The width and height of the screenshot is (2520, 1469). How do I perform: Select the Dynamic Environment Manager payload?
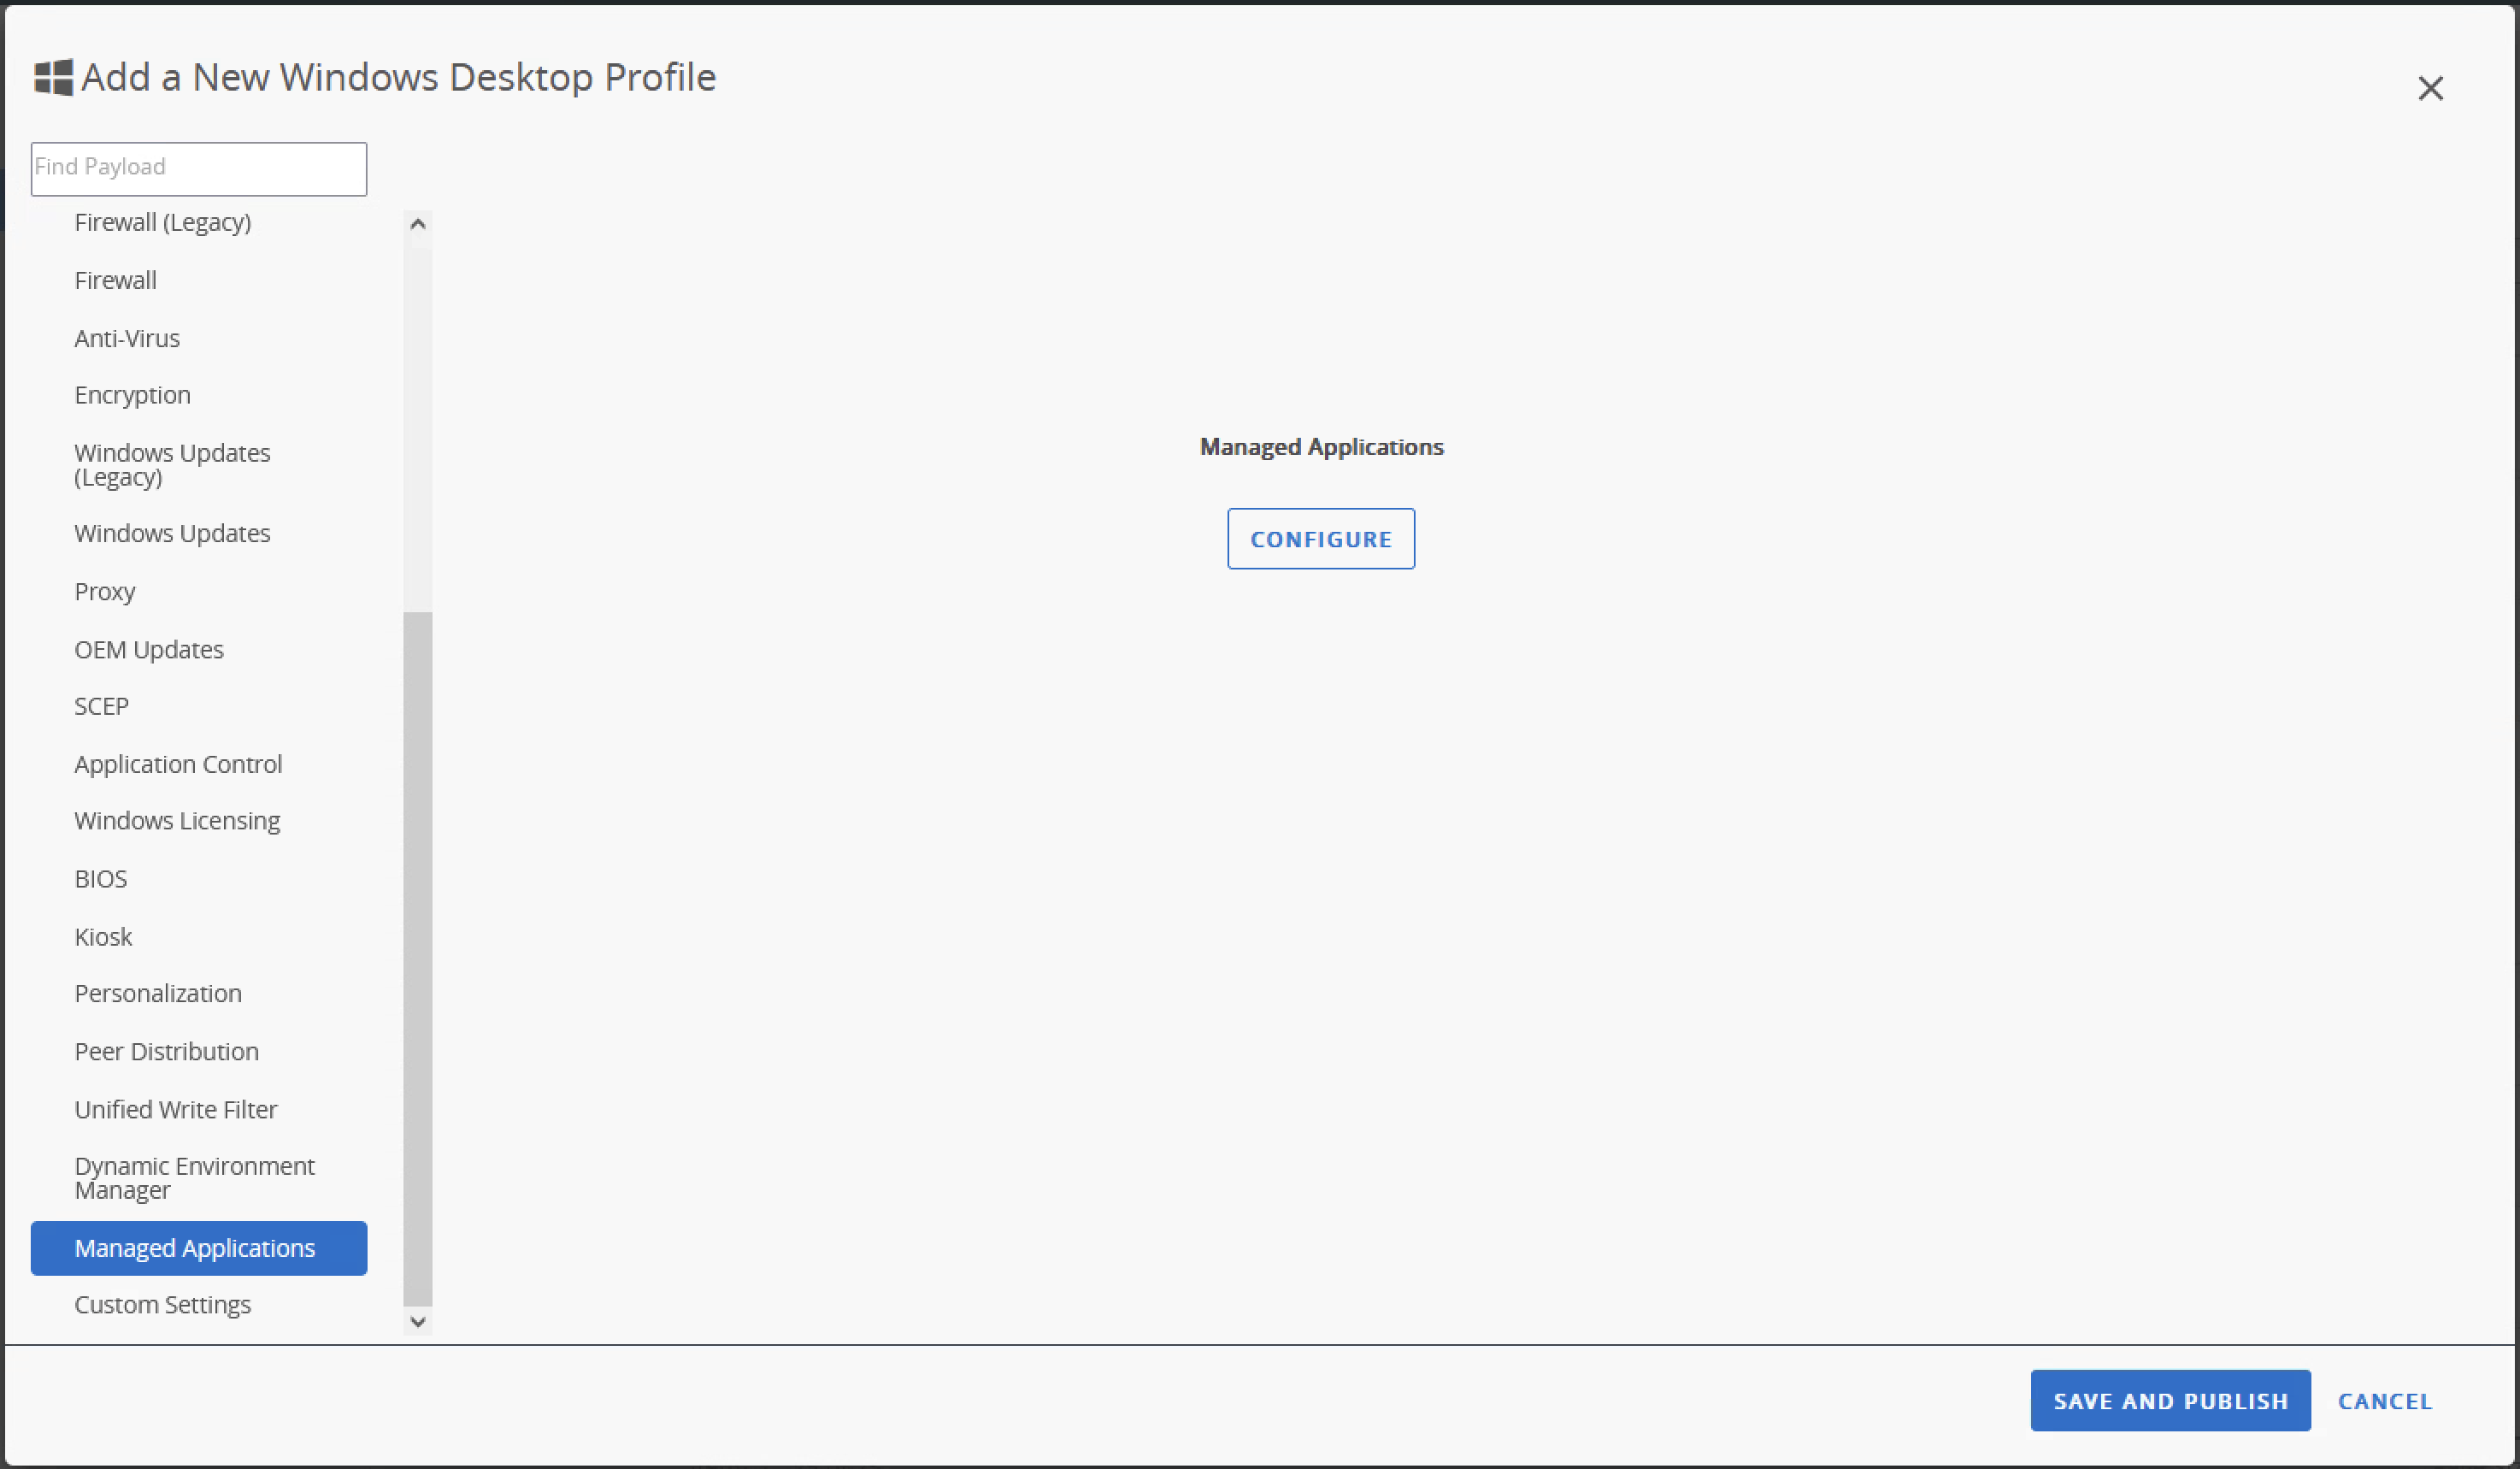(x=194, y=1178)
